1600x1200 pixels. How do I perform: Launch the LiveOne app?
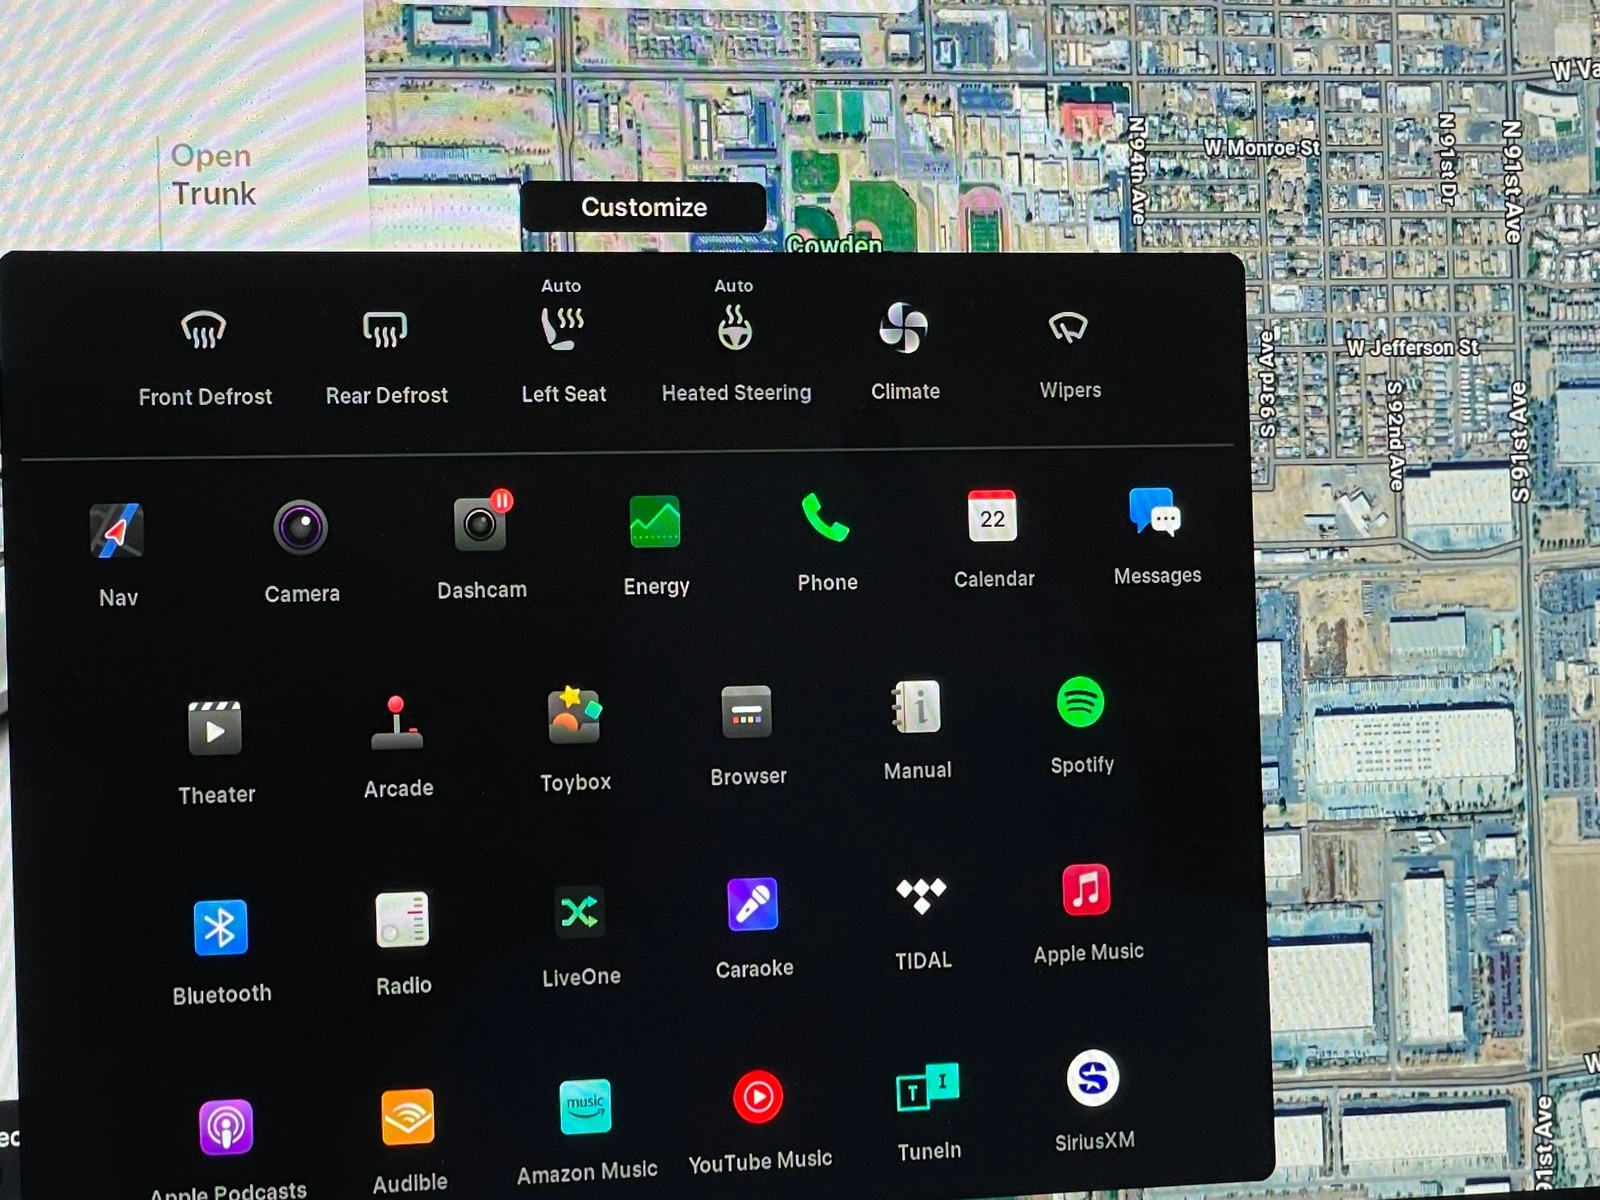click(579, 912)
